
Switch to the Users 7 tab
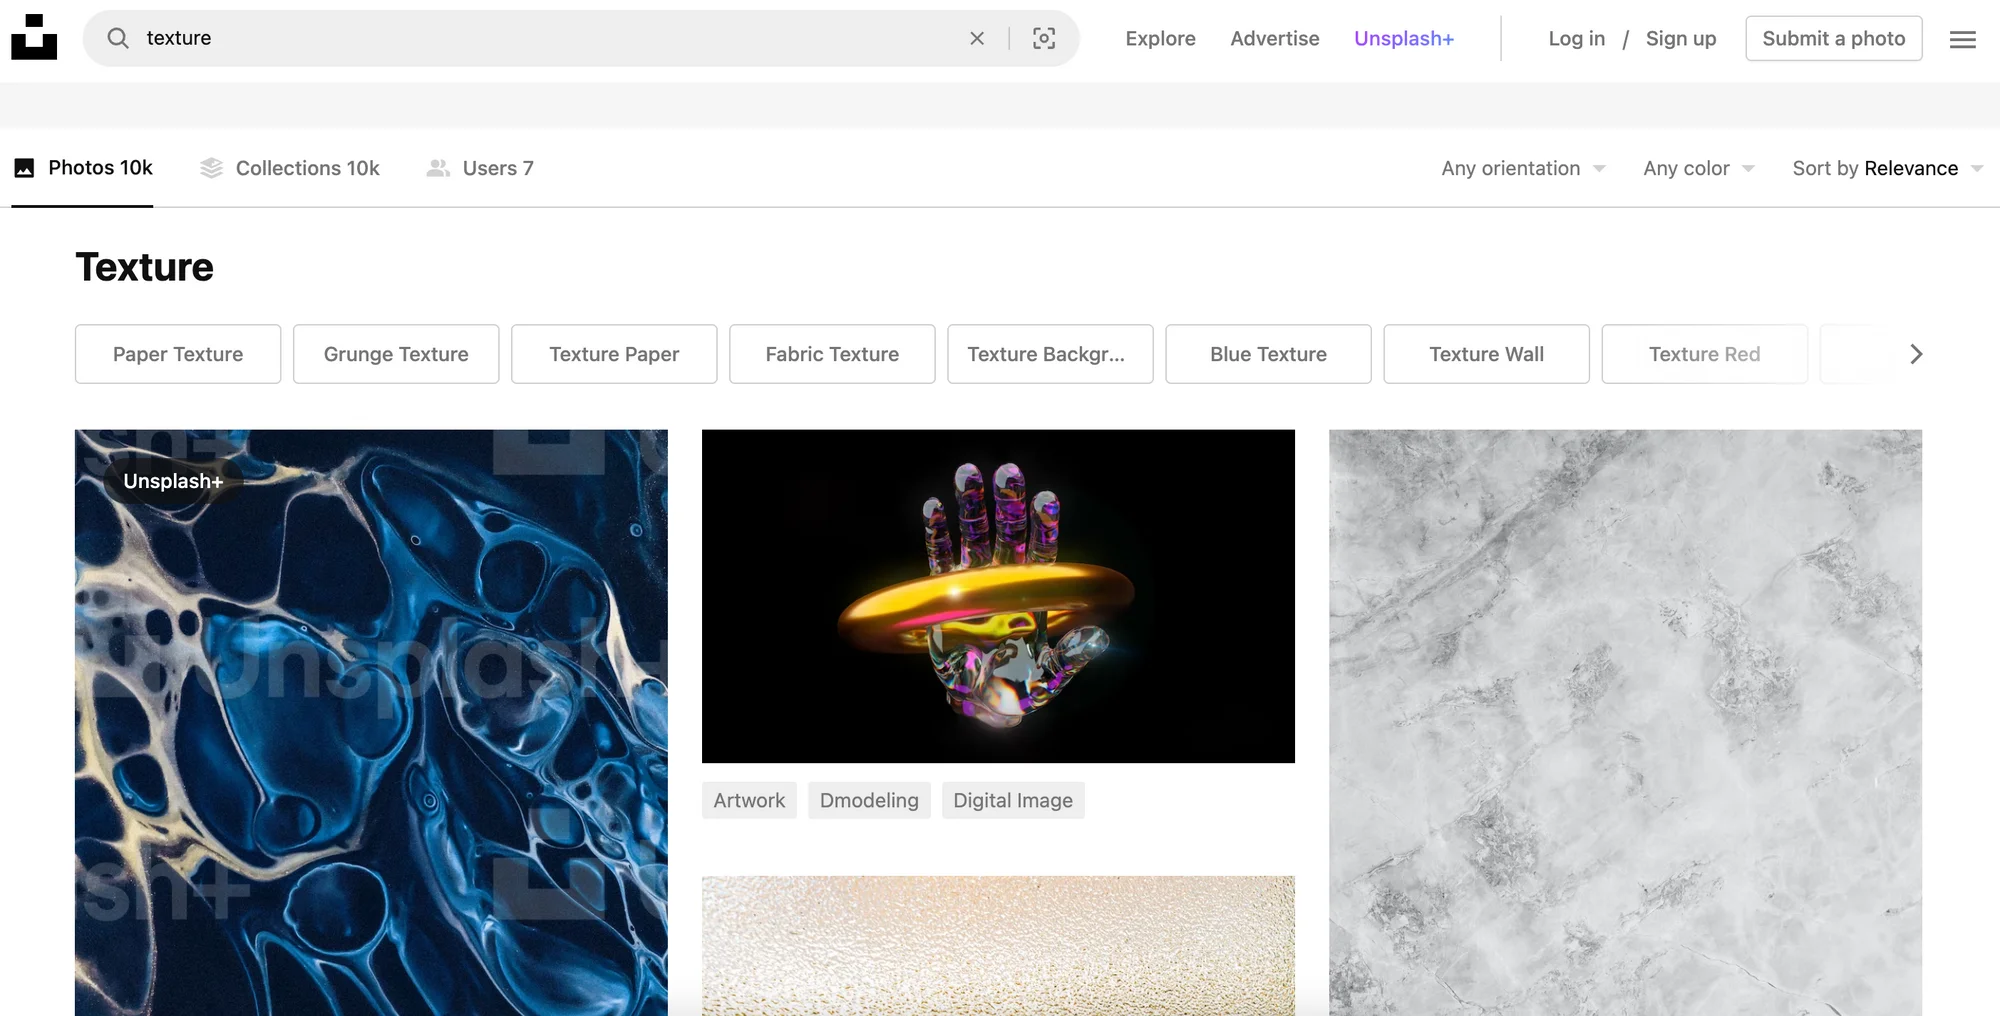point(481,168)
